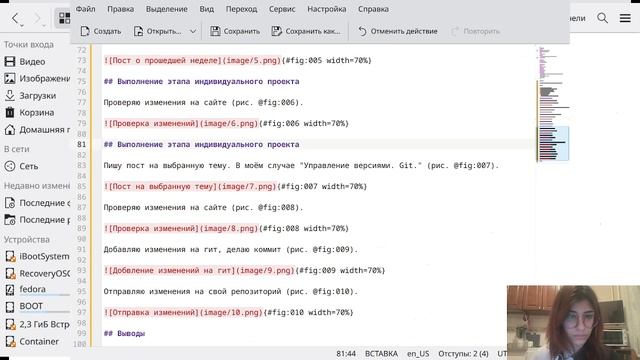Open the Настройка menu

tap(327, 9)
